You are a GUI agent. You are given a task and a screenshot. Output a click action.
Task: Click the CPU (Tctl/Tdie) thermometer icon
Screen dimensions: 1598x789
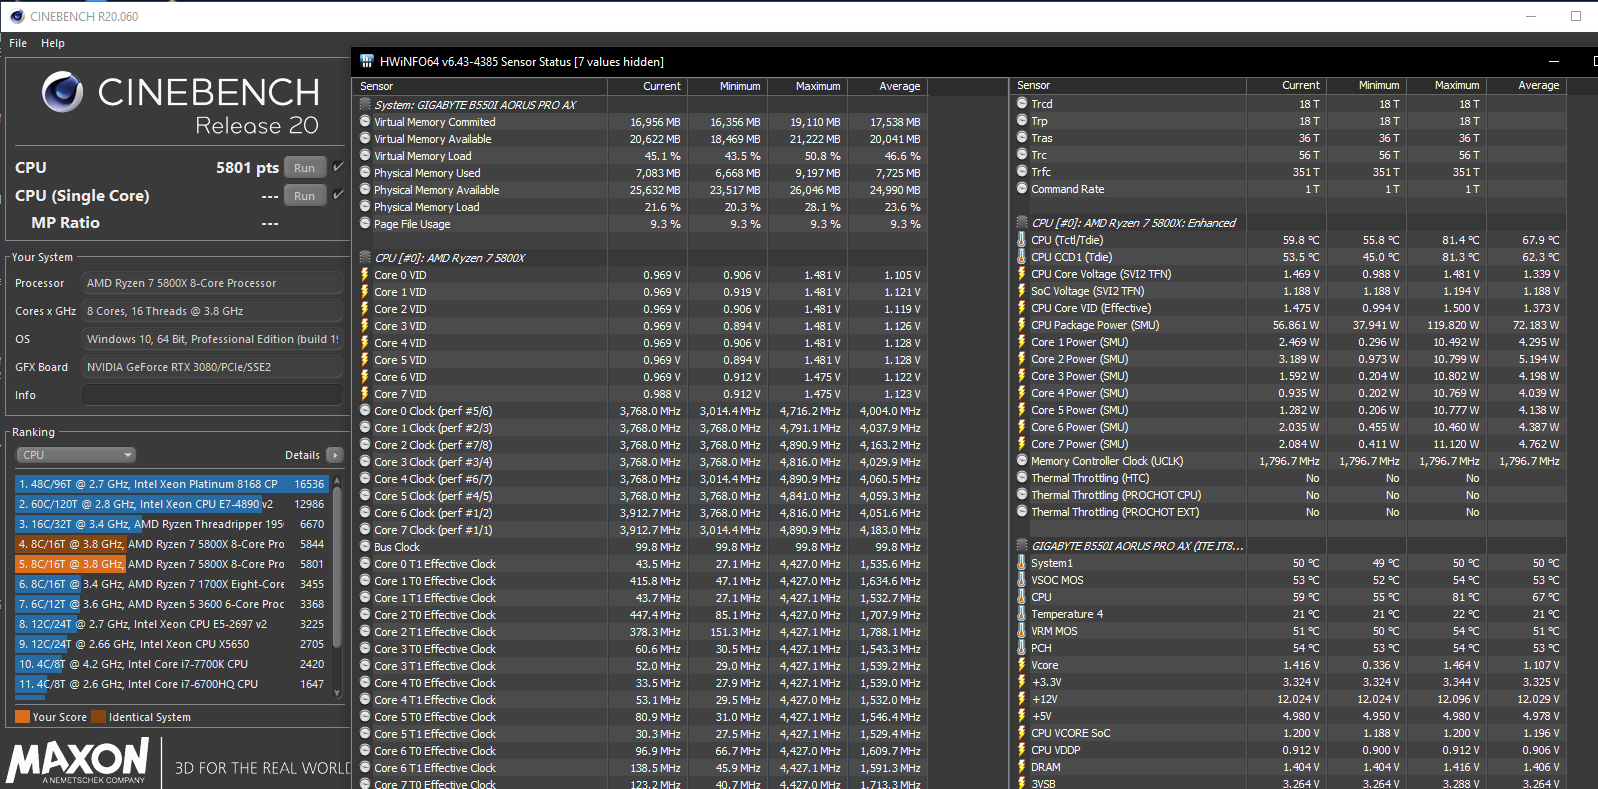[1022, 240]
